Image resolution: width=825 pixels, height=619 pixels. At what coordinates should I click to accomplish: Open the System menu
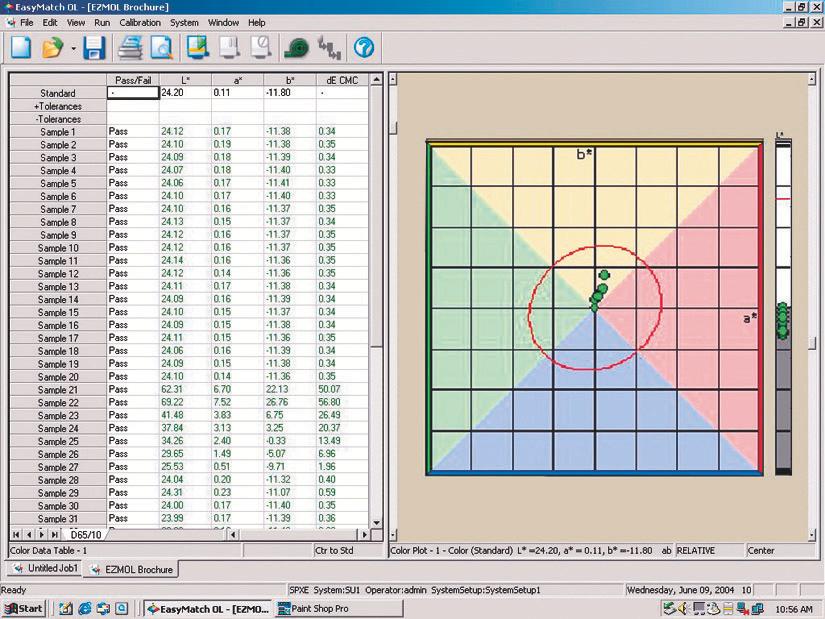184,22
